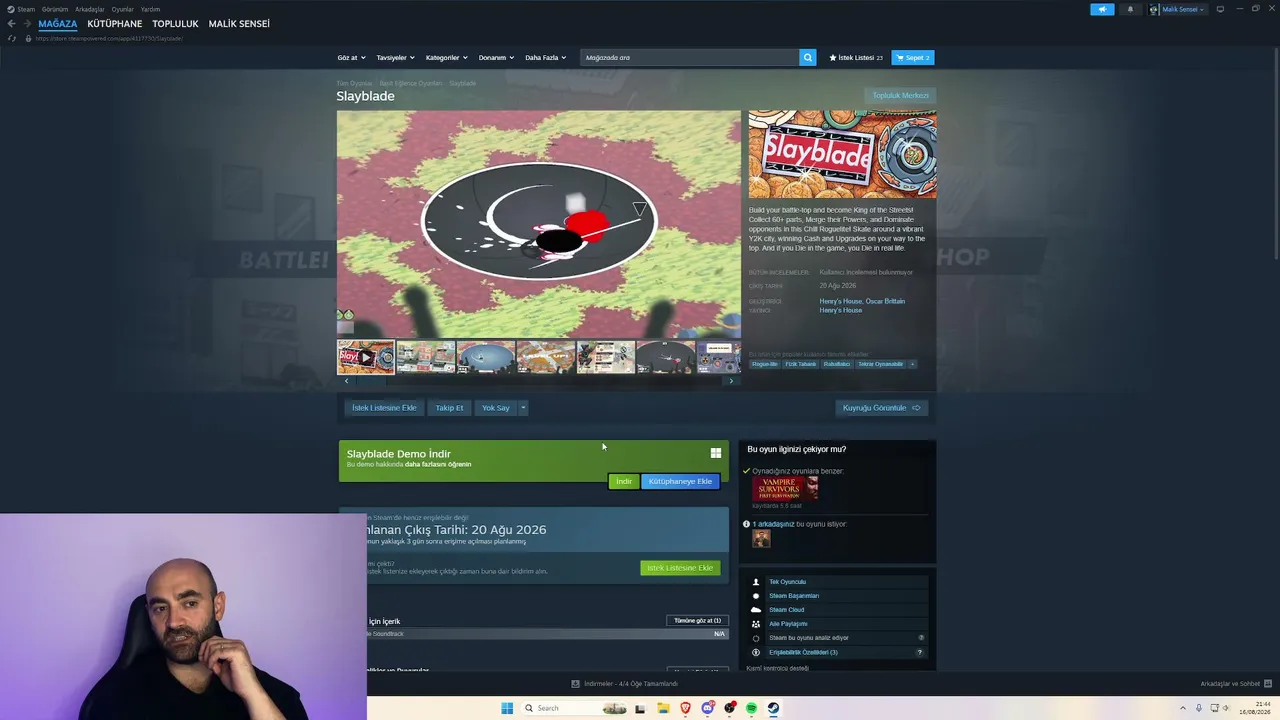
Task: Open the Steam menu
Action: pyautogui.click(x=26, y=9)
